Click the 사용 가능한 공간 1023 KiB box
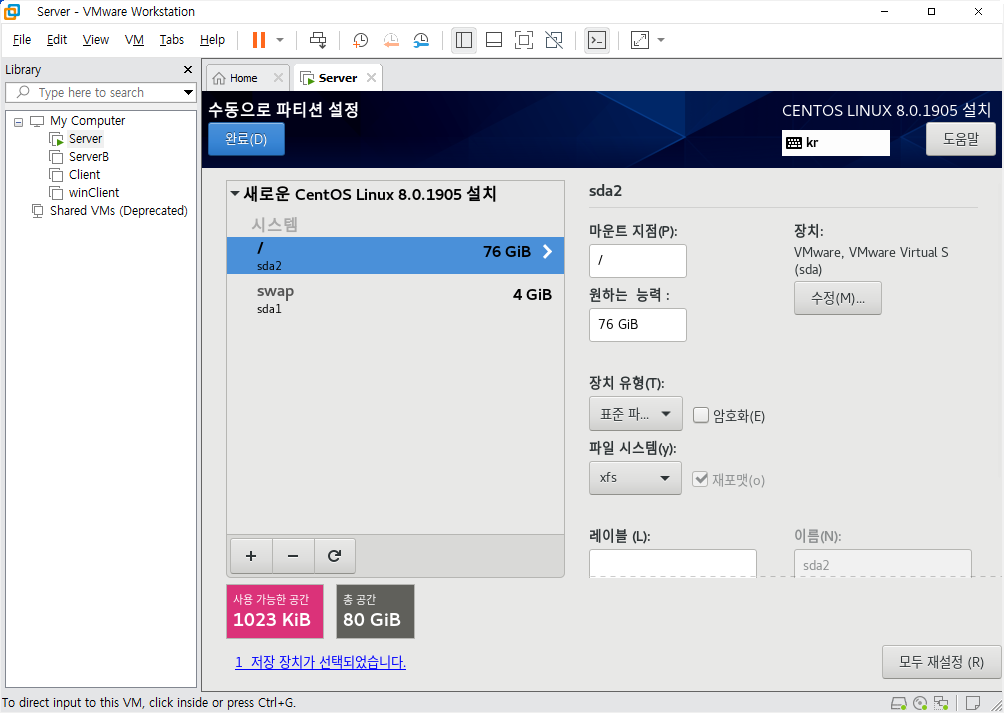 point(275,611)
